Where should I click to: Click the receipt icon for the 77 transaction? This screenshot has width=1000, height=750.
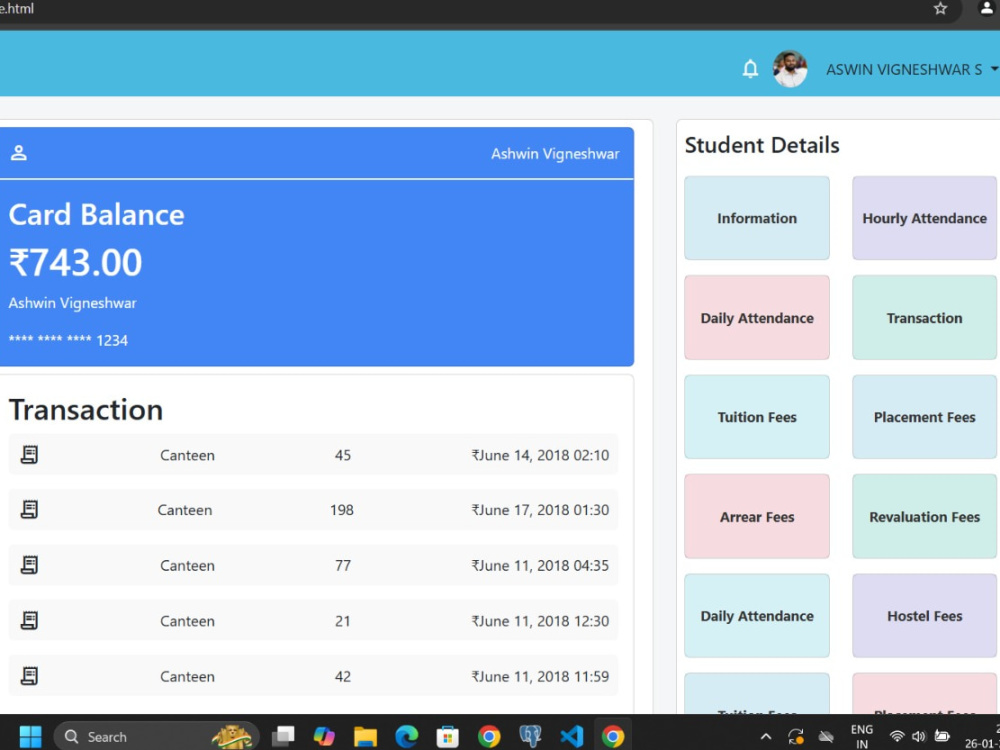point(29,565)
